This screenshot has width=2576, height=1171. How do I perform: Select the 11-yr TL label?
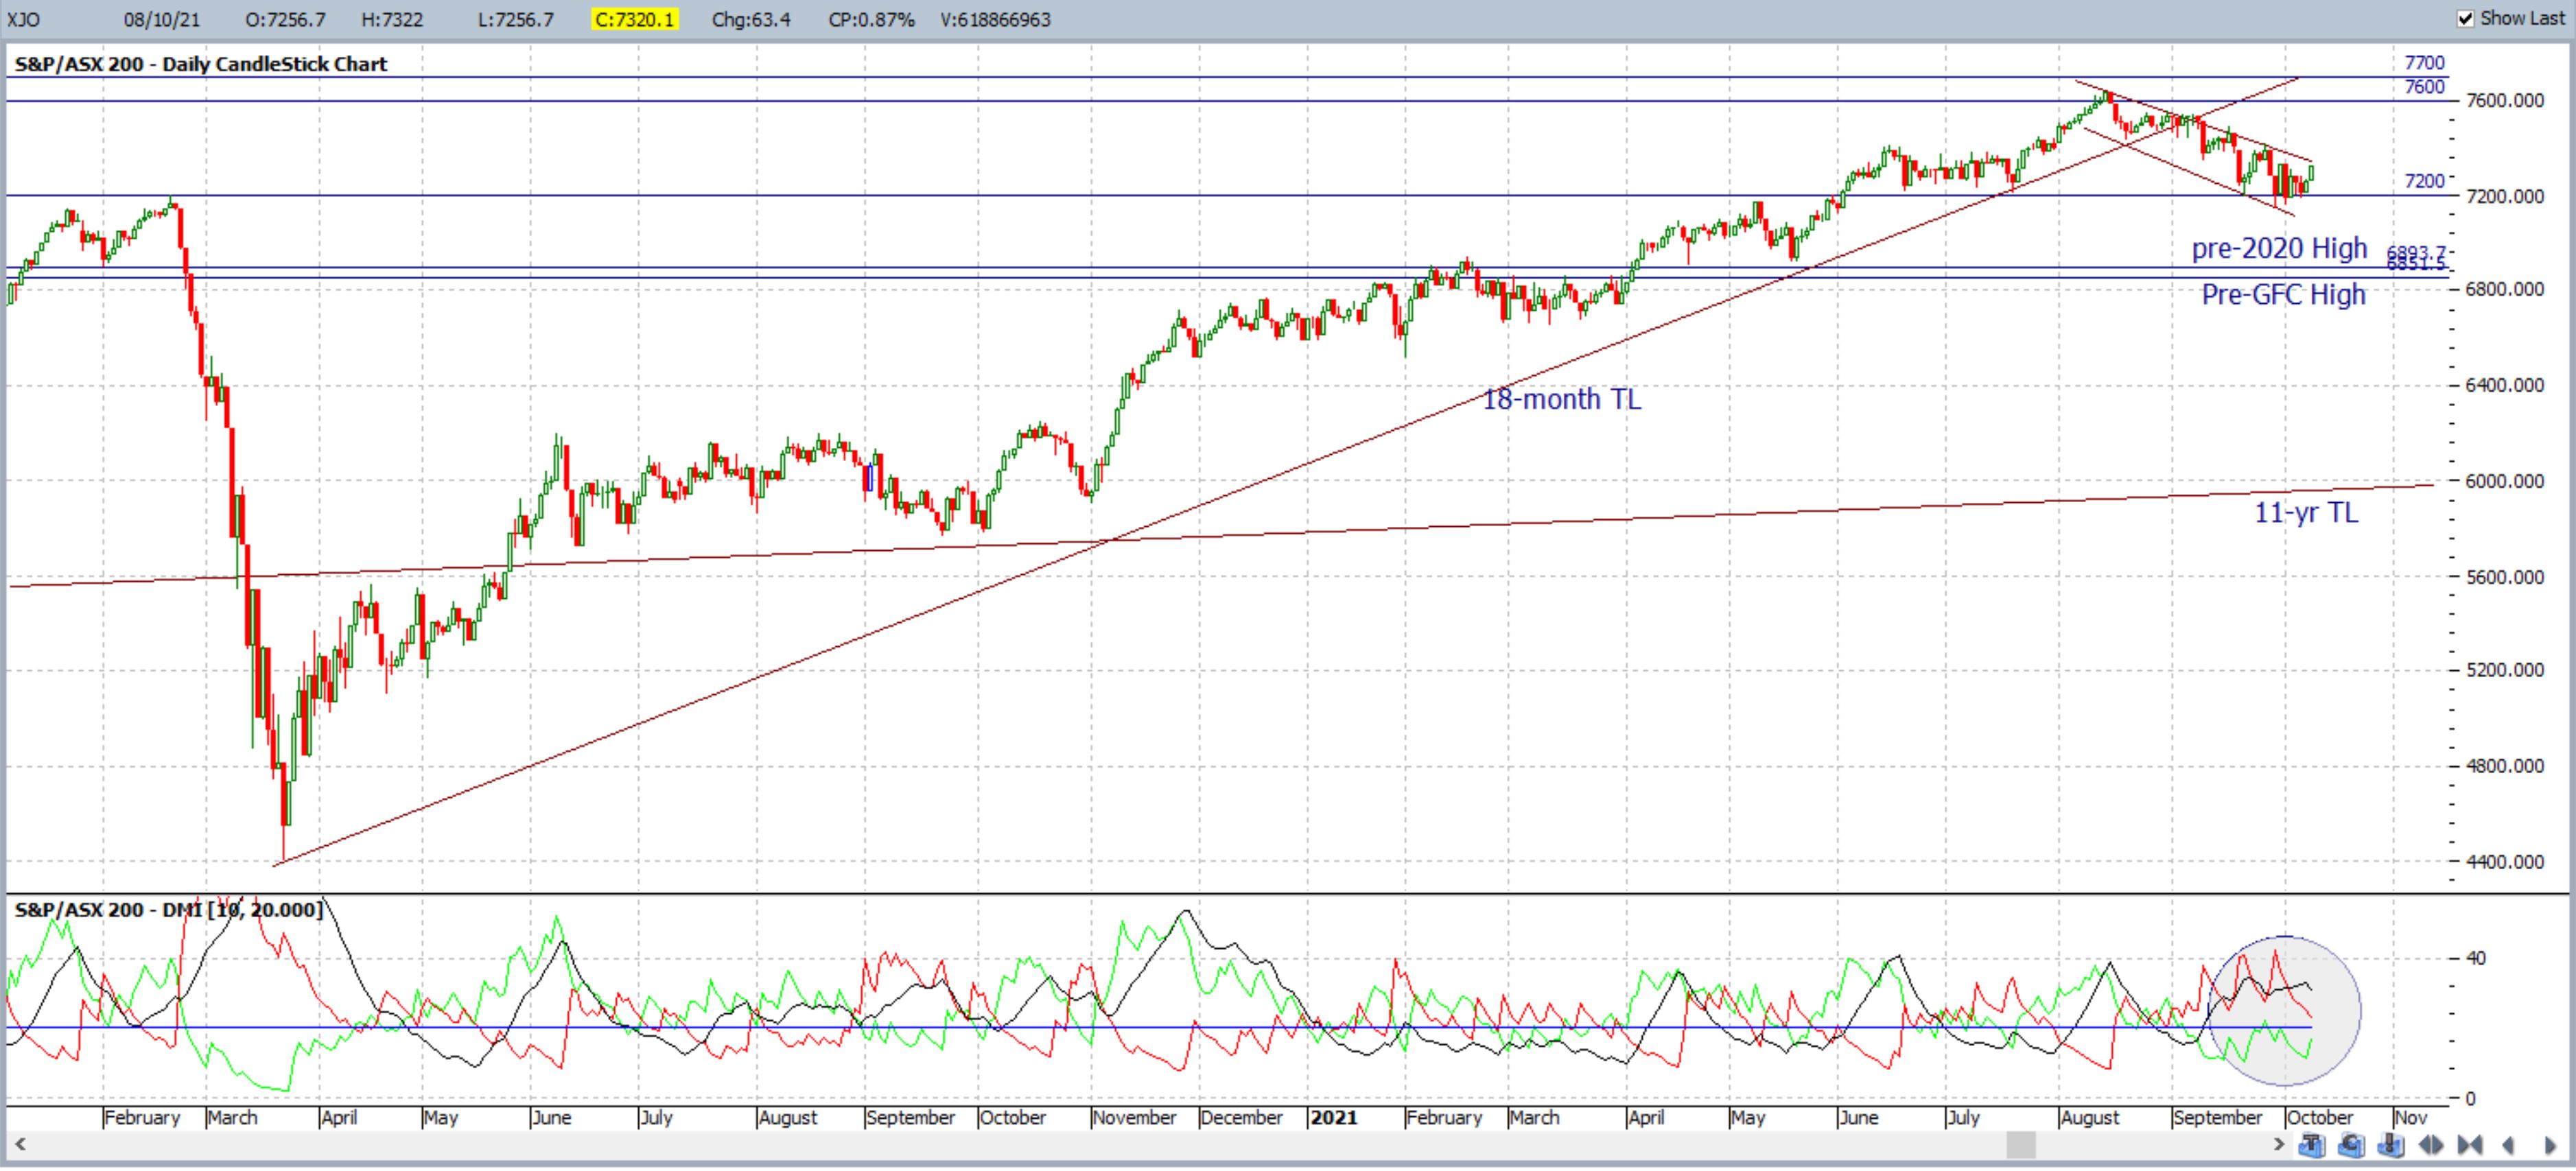click(2306, 513)
